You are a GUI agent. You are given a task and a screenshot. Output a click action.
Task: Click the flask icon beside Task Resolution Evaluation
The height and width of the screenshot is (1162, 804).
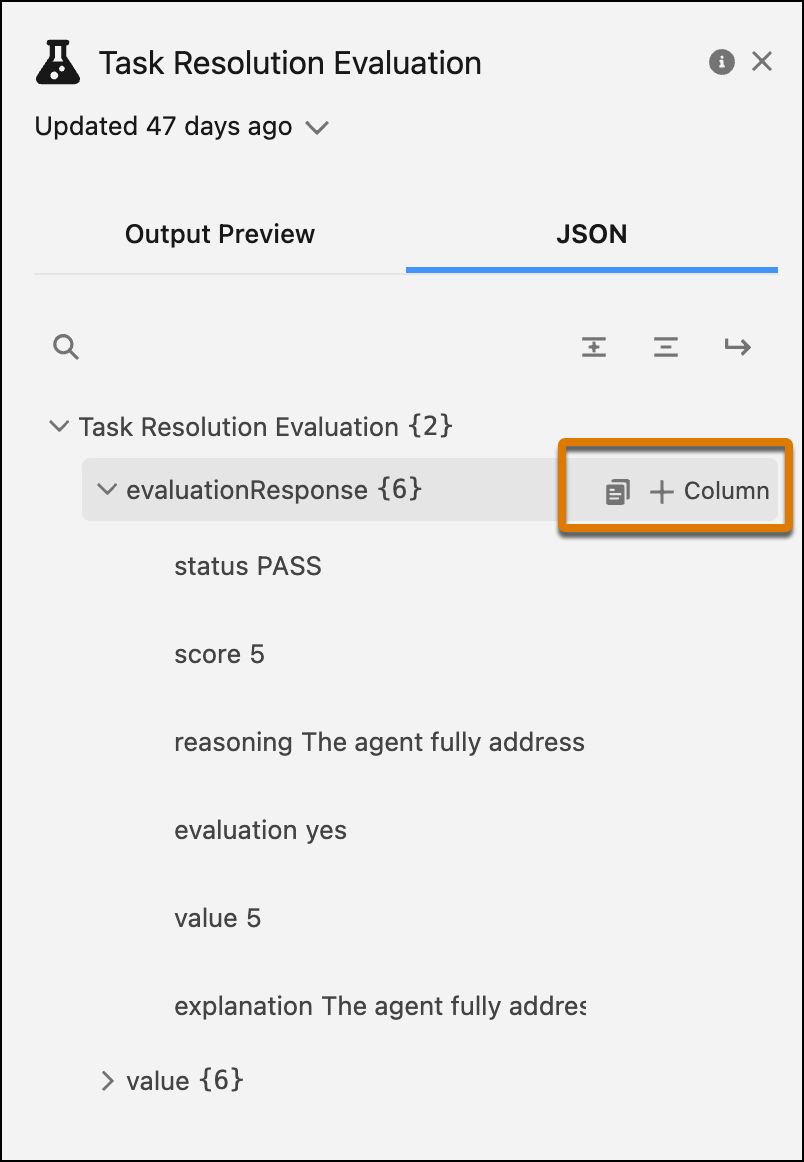tap(58, 62)
